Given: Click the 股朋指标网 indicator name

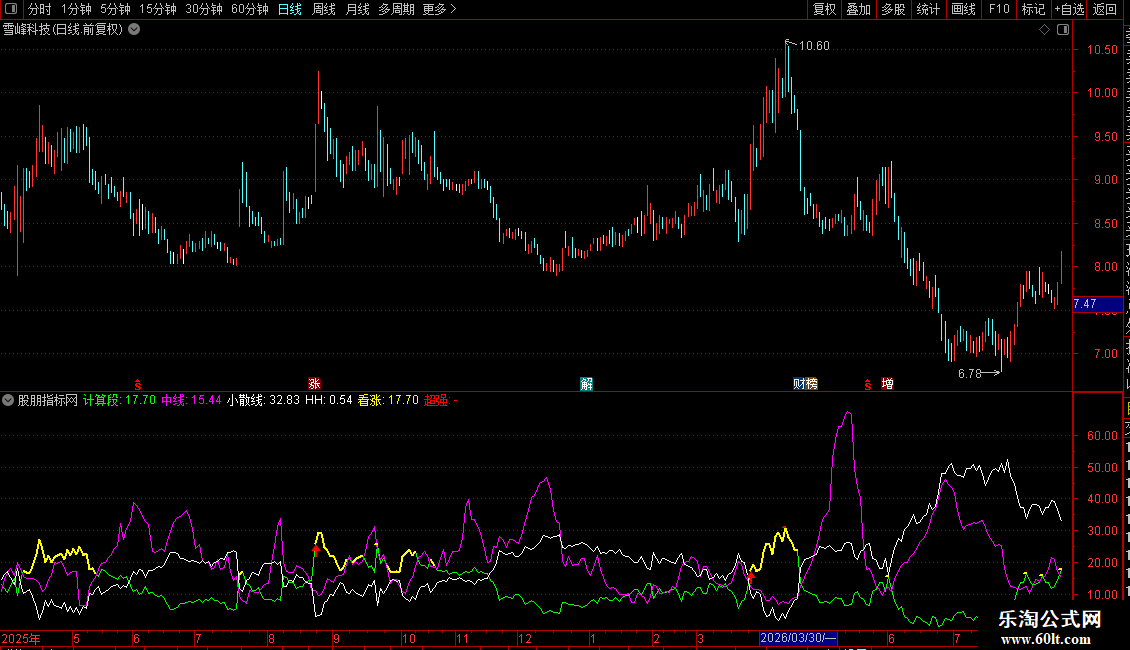Looking at the screenshot, I should [48, 400].
